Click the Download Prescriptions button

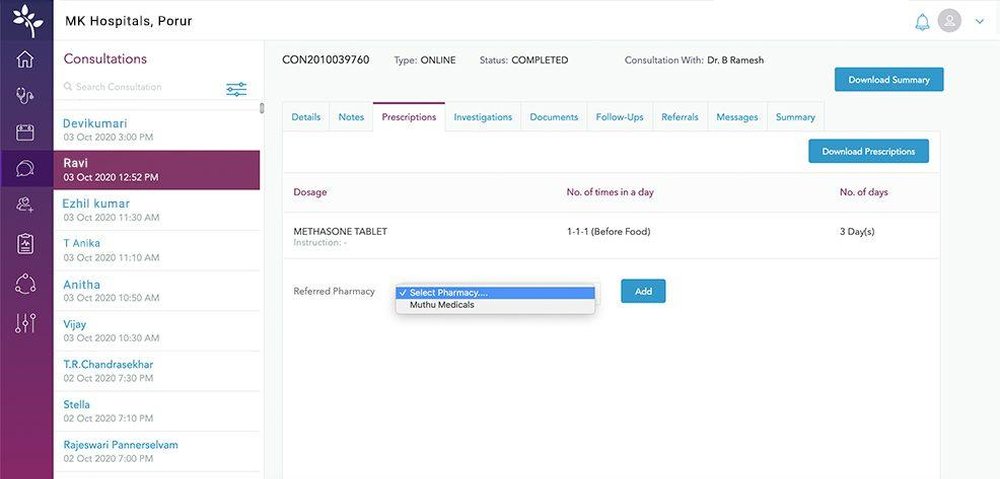869,151
